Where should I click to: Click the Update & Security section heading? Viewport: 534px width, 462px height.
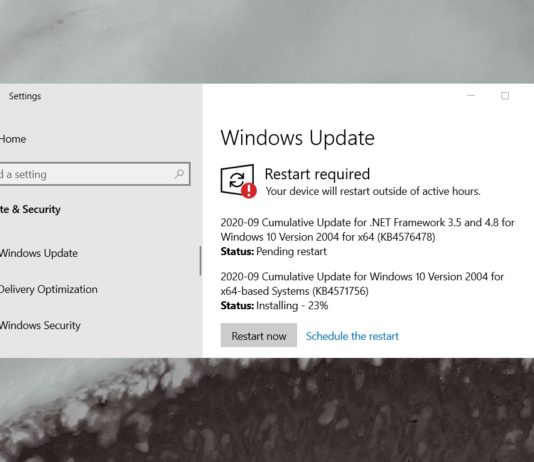tap(30, 209)
